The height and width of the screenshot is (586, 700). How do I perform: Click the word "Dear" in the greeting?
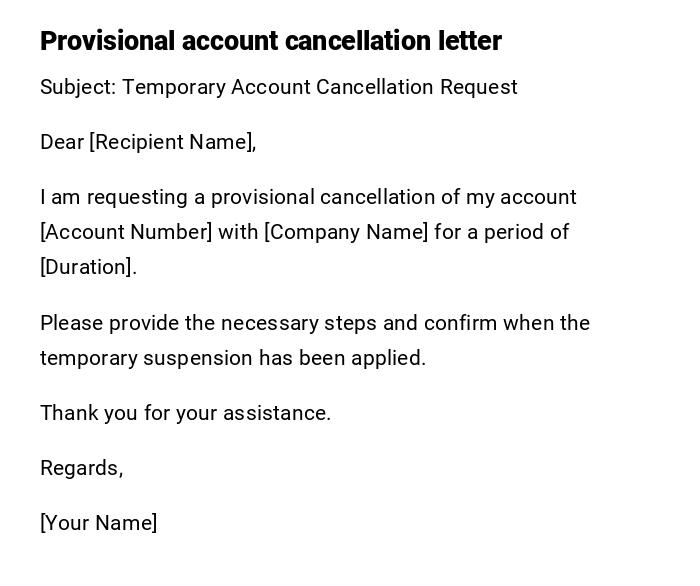point(62,142)
